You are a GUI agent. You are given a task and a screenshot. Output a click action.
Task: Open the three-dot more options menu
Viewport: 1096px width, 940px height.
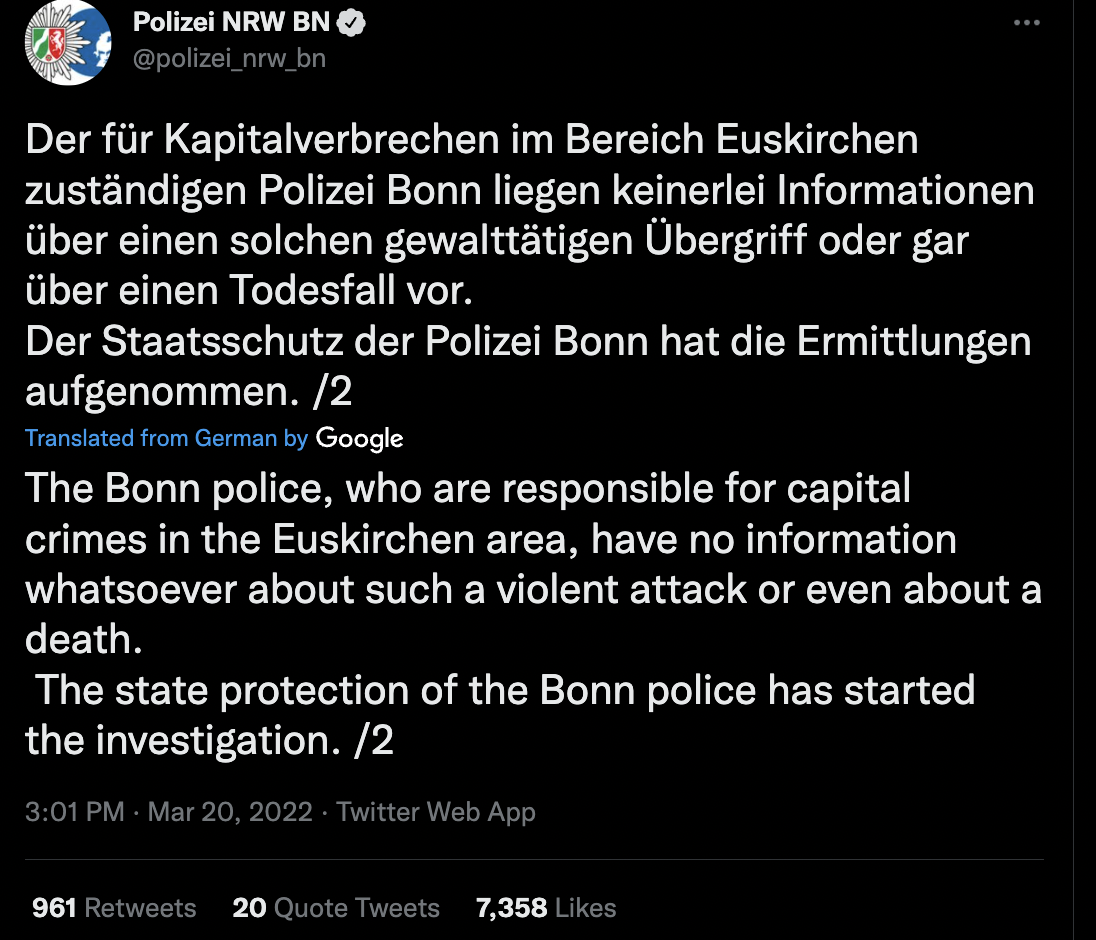pos(1026,24)
